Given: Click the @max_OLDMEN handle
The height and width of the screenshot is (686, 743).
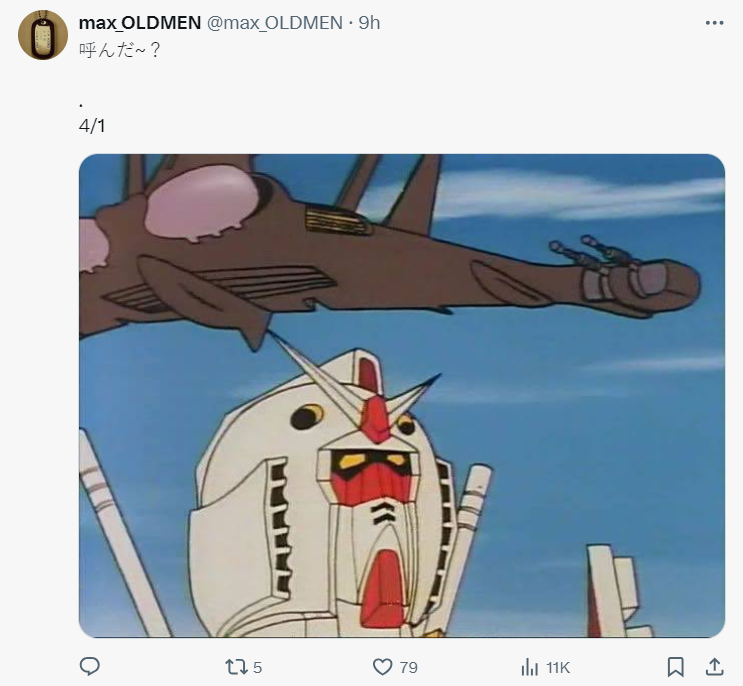Looking at the screenshot, I should [x=274, y=22].
